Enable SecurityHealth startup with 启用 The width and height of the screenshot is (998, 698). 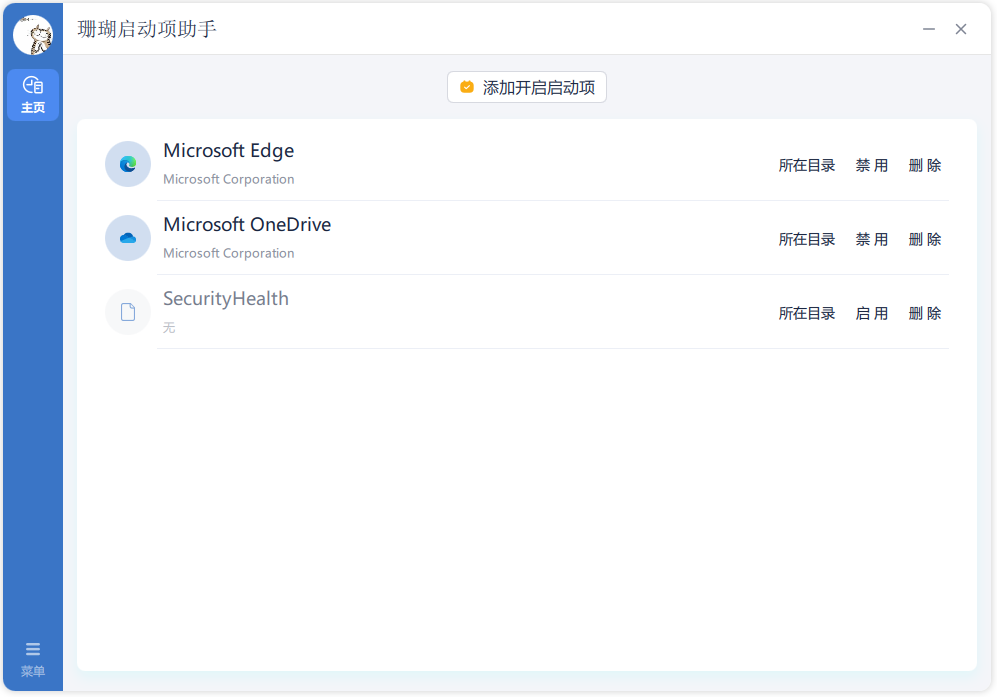[x=871, y=313]
